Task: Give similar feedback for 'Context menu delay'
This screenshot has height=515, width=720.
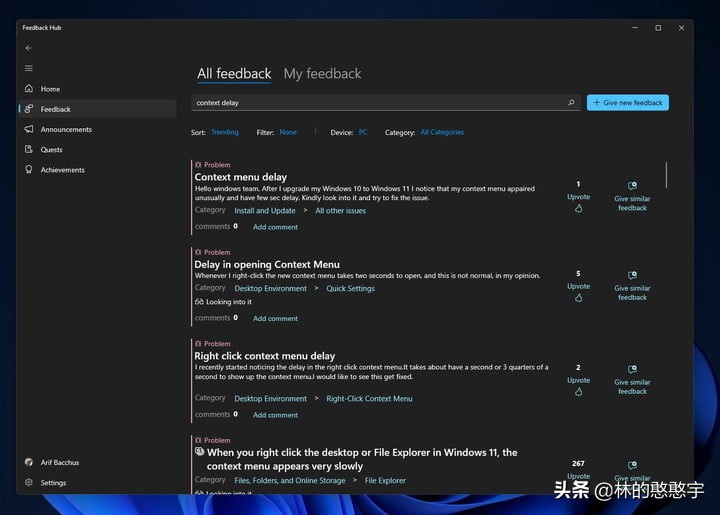Action: [632, 196]
